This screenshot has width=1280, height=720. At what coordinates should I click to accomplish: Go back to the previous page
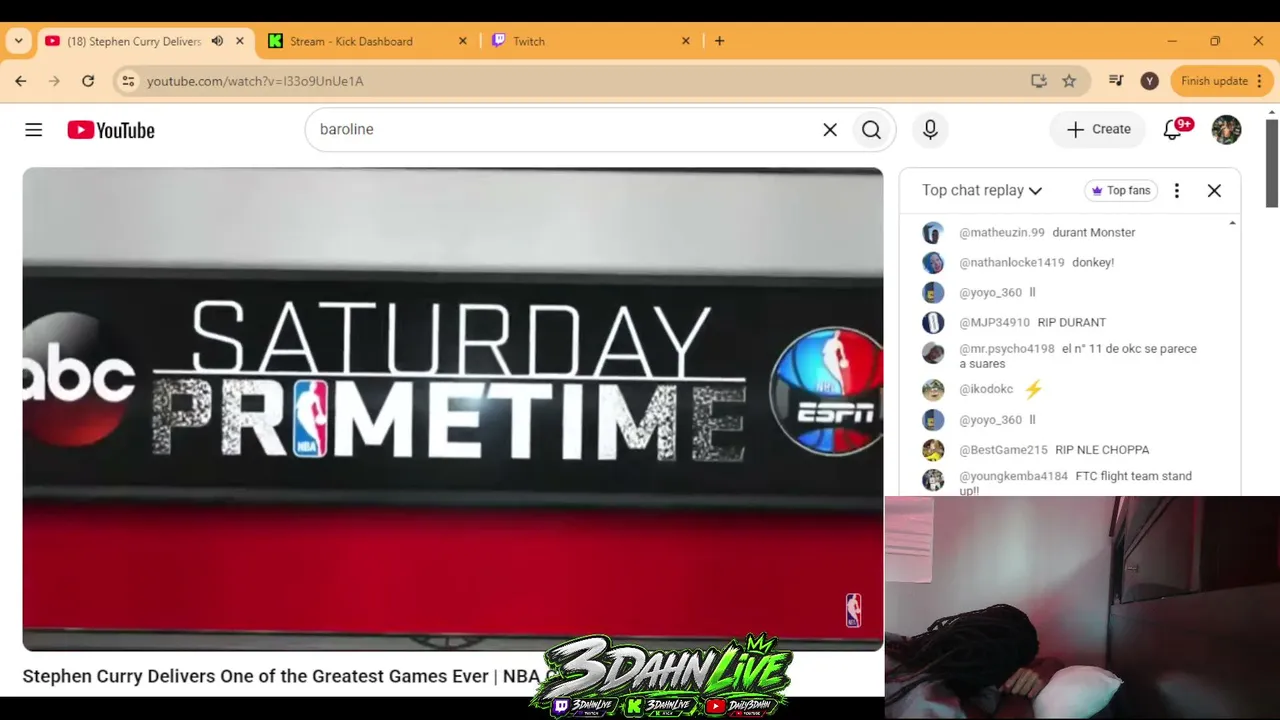21,81
